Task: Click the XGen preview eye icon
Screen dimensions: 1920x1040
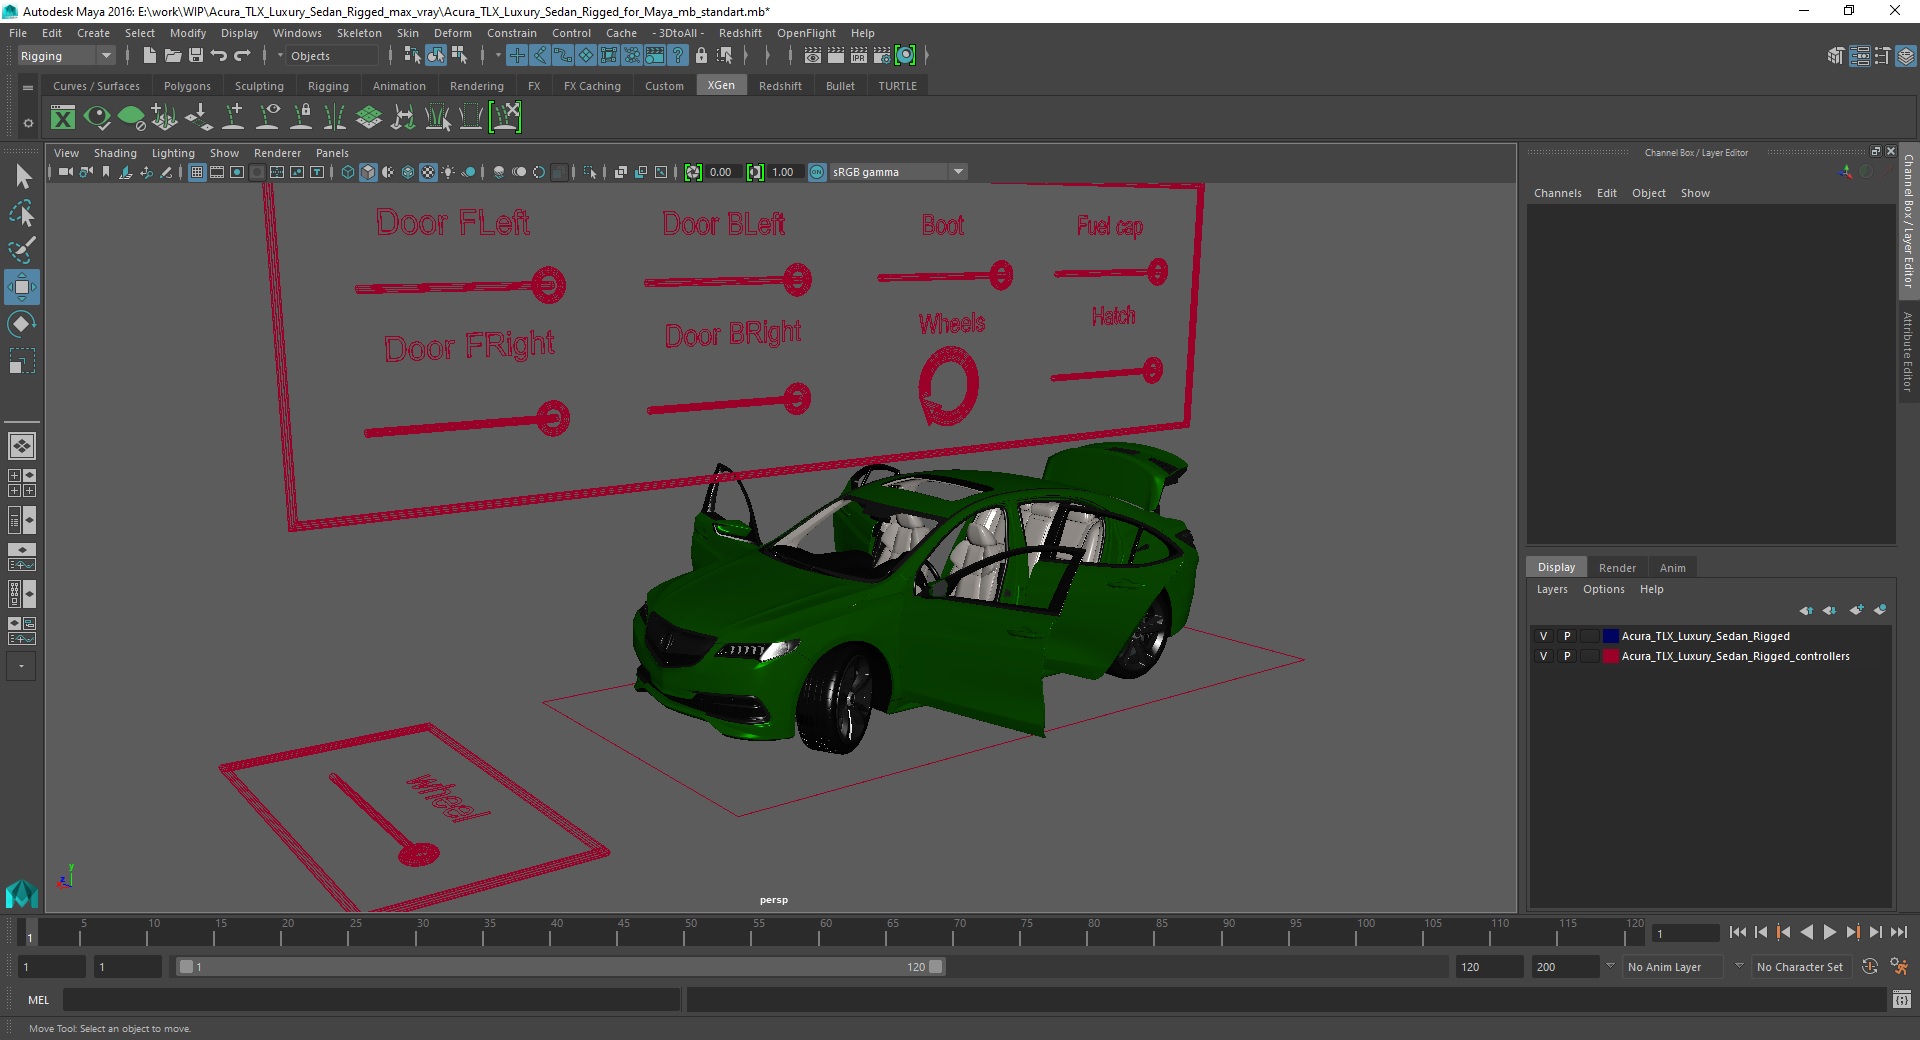Action: click(x=97, y=118)
